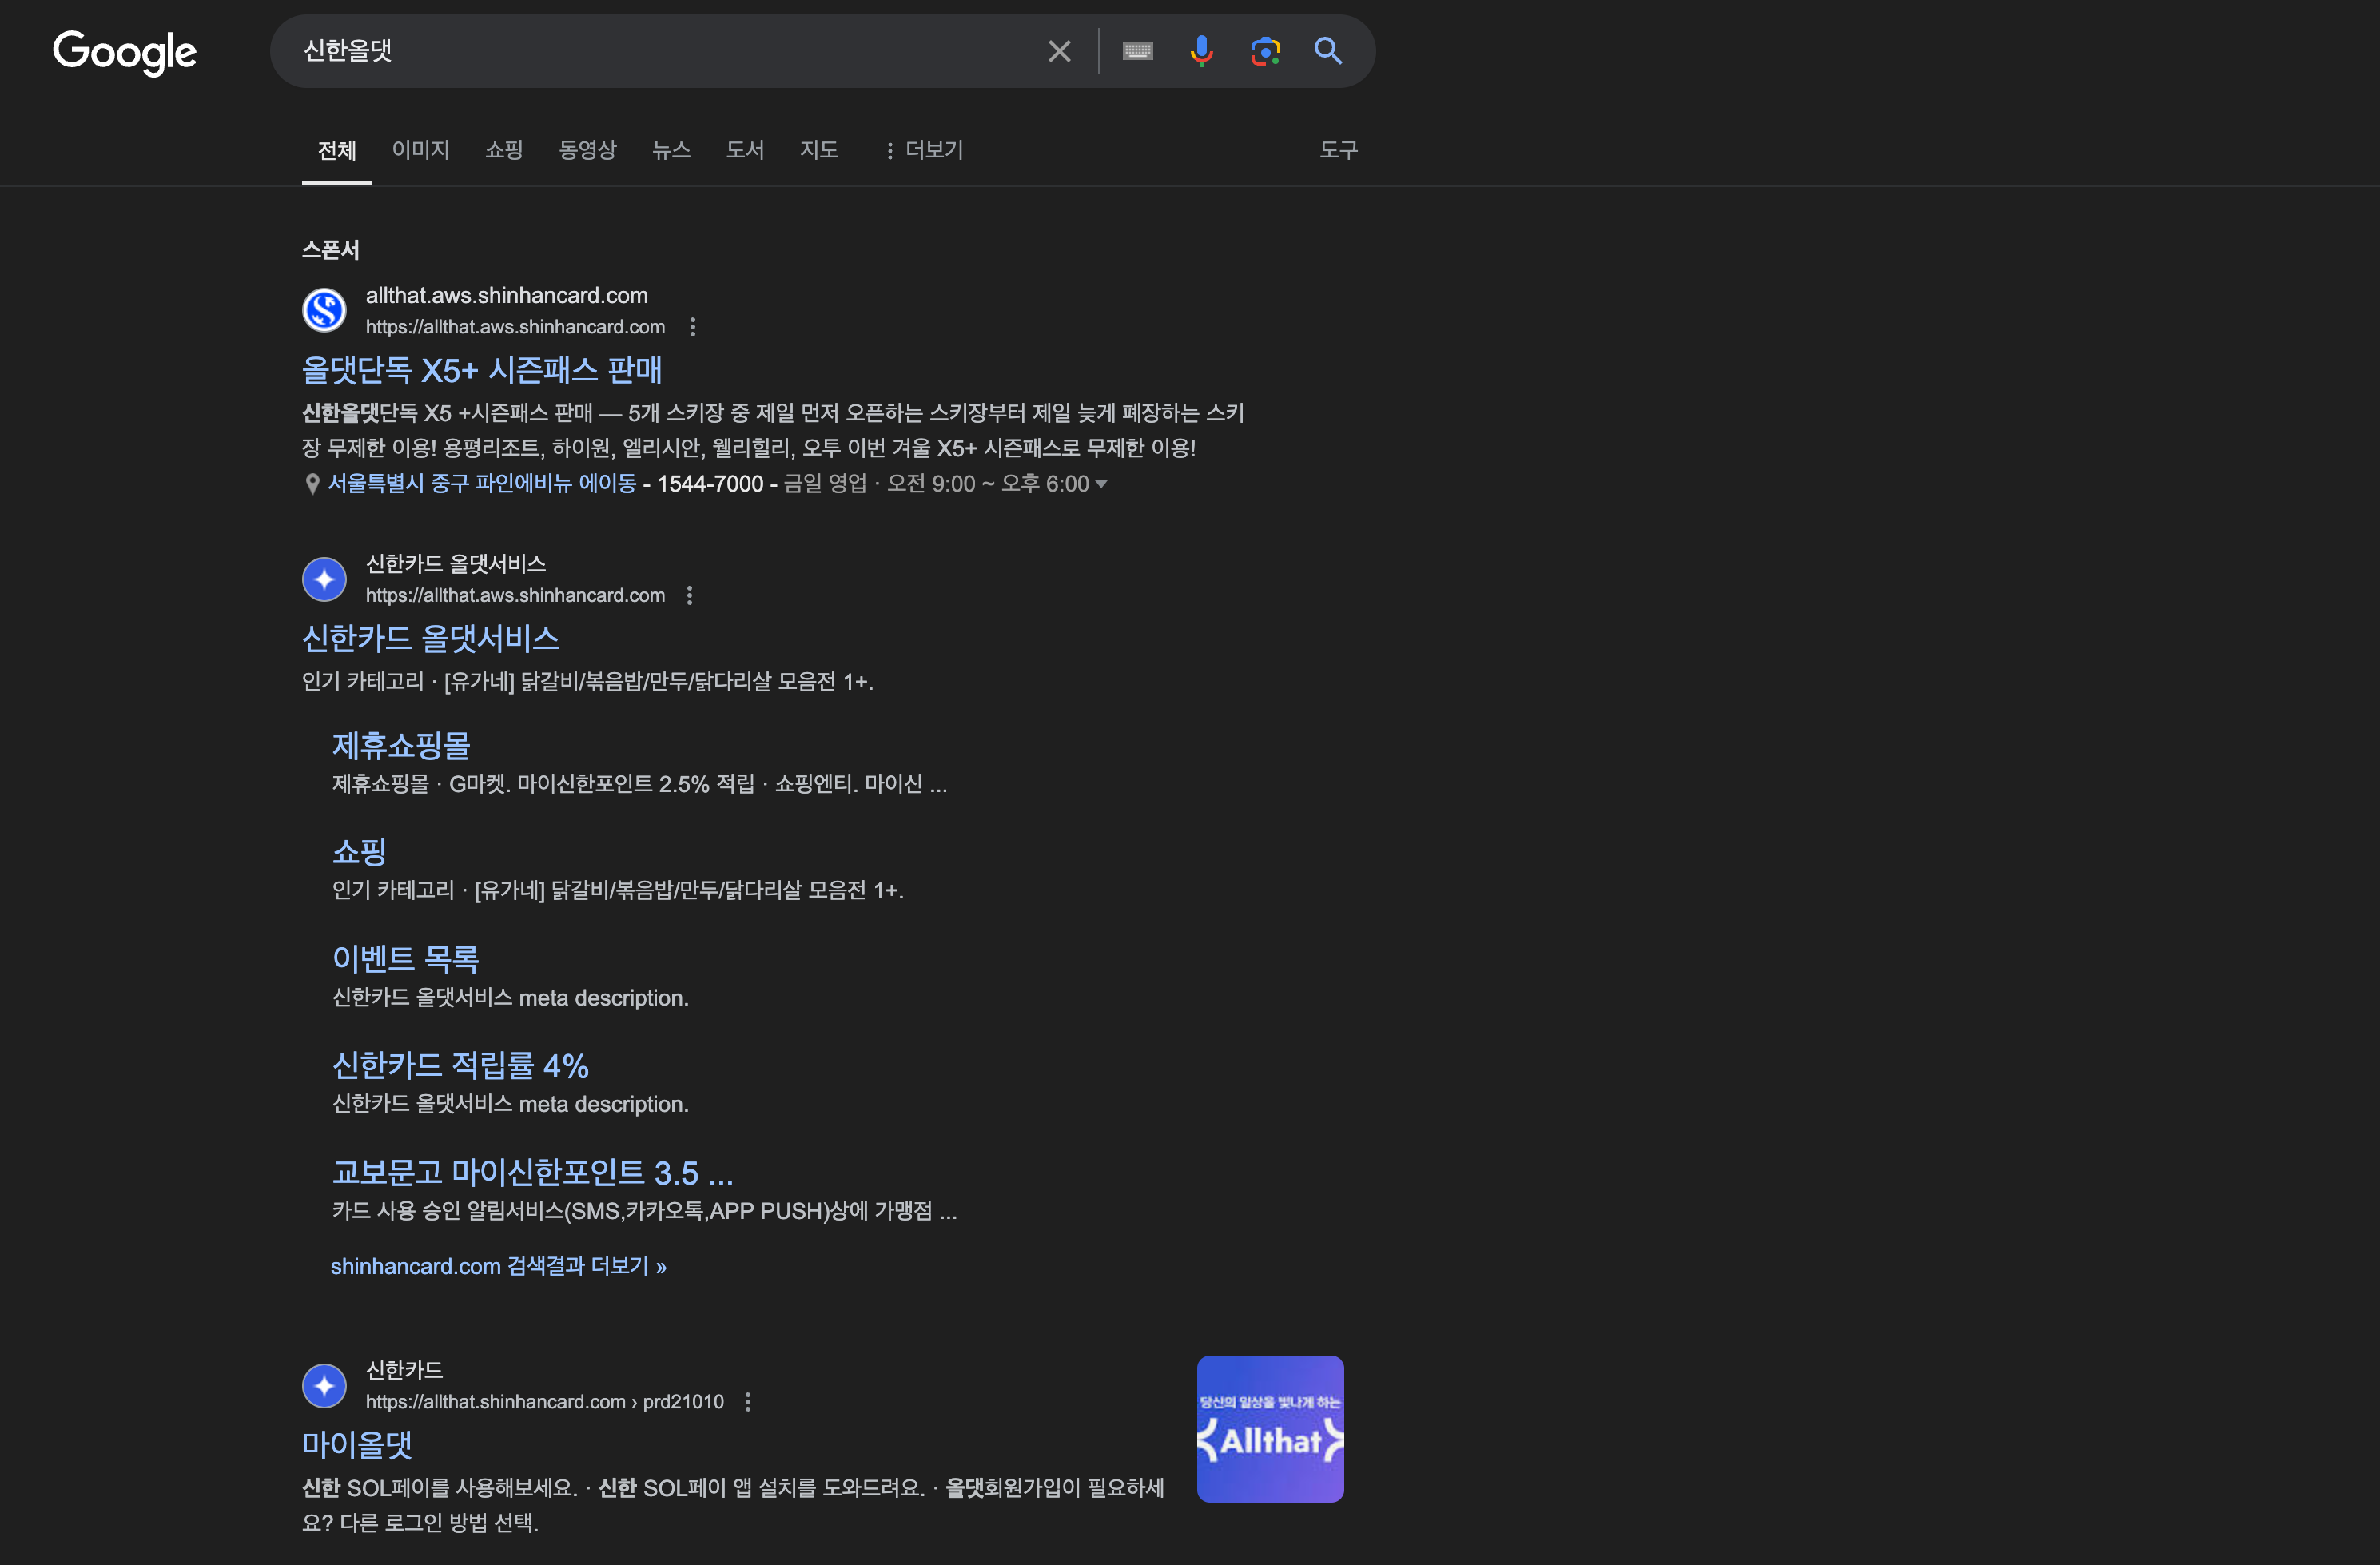The image size is (2380, 1565).
Task: Go to Google home via logo
Action: (x=125, y=52)
